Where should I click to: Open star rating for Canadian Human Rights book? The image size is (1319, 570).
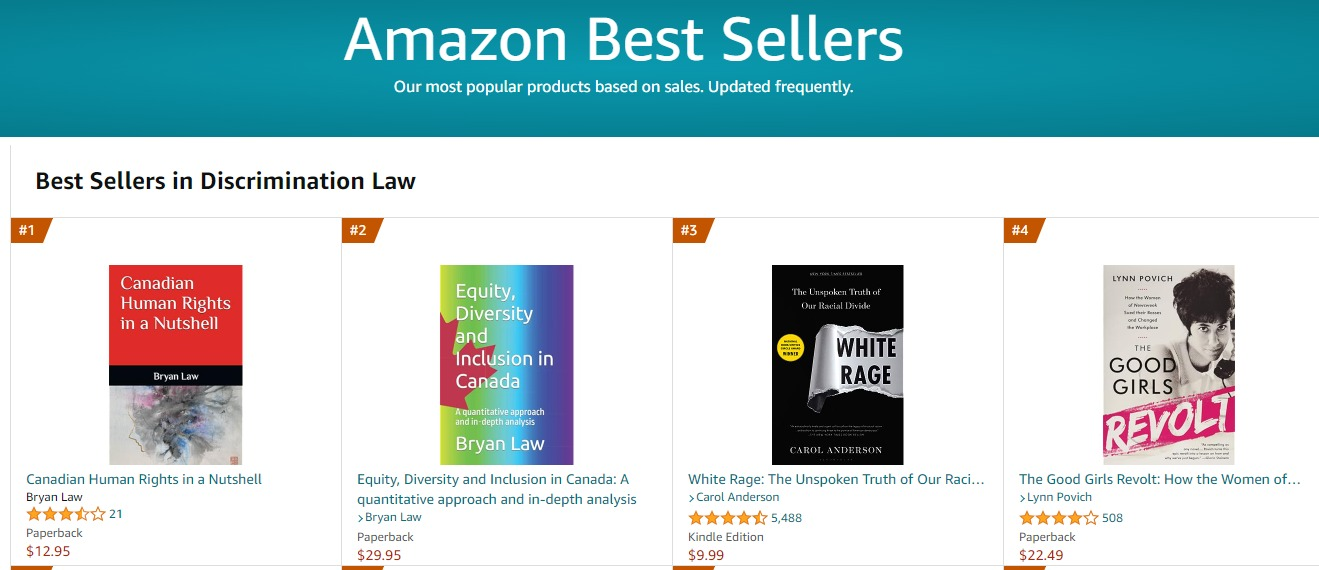pyautogui.click(x=65, y=514)
